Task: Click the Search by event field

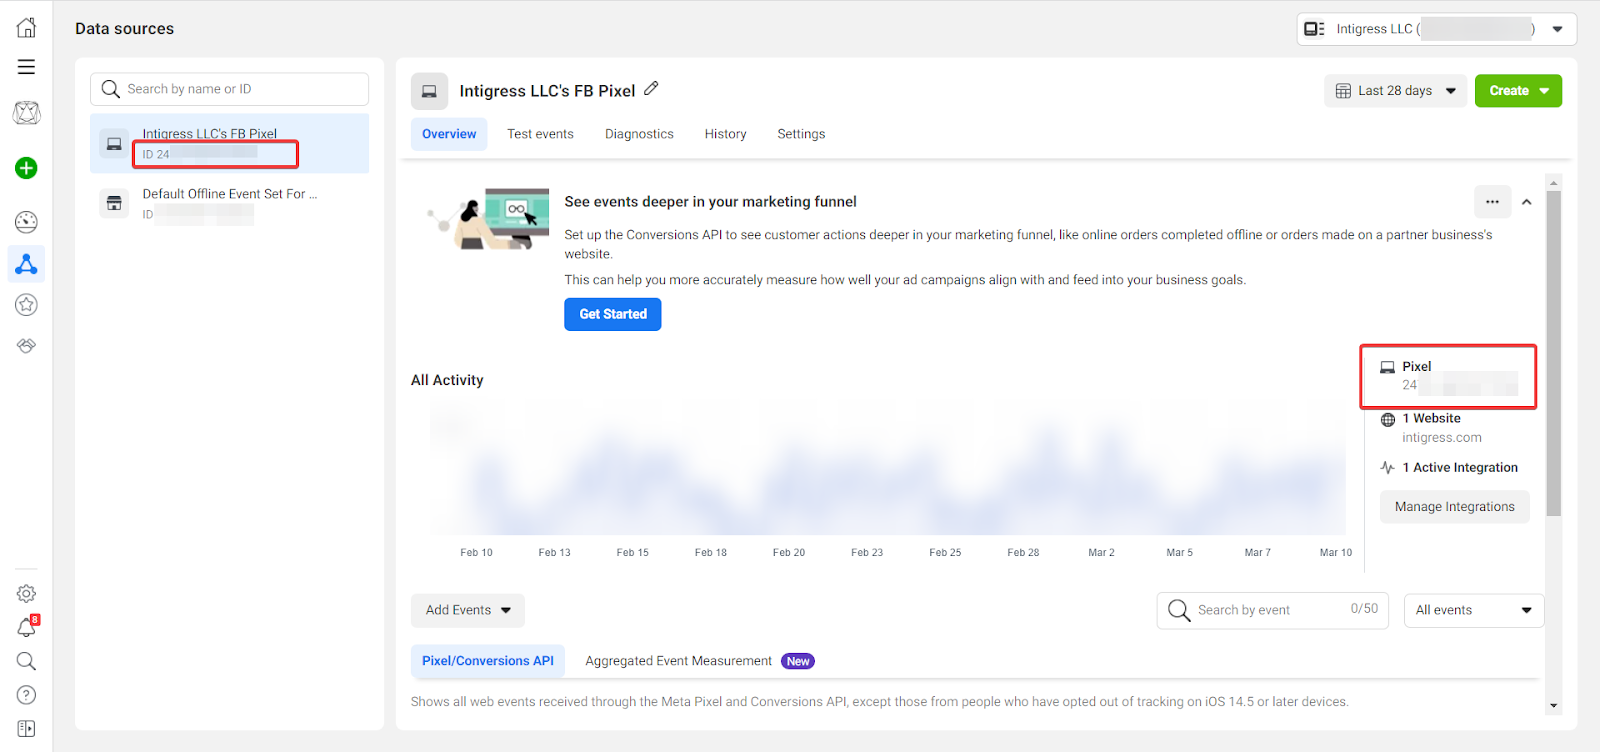Action: click(x=1272, y=610)
